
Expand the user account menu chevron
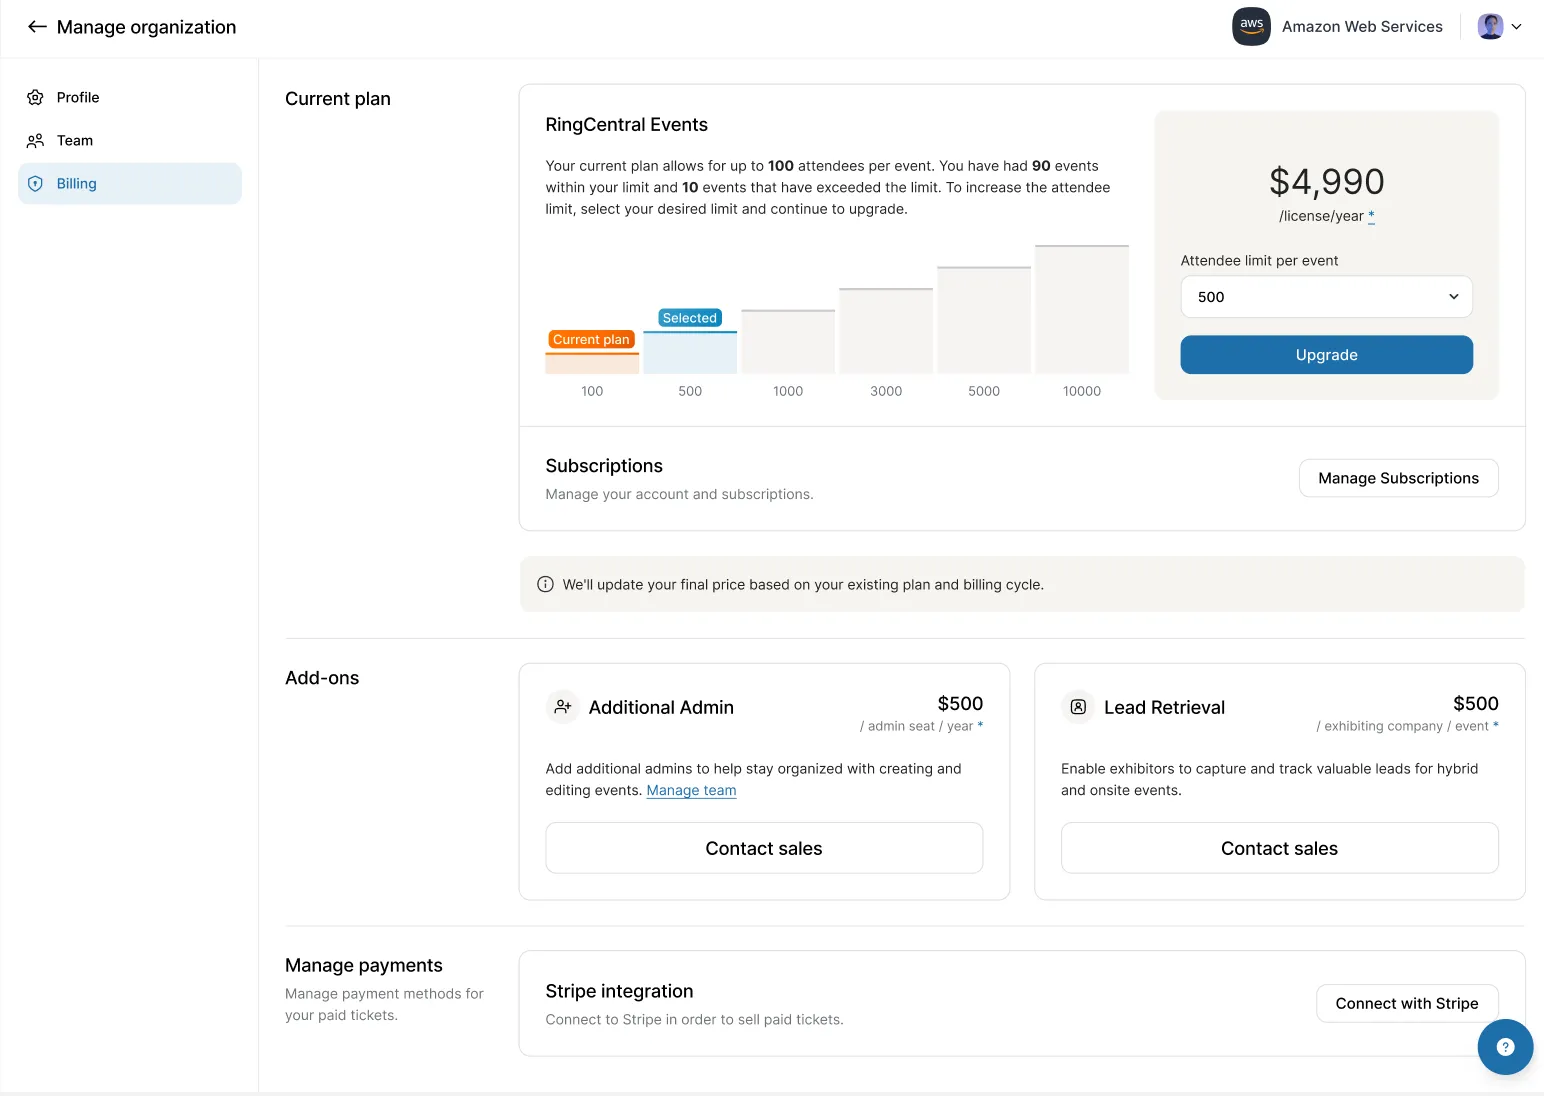1517,27
